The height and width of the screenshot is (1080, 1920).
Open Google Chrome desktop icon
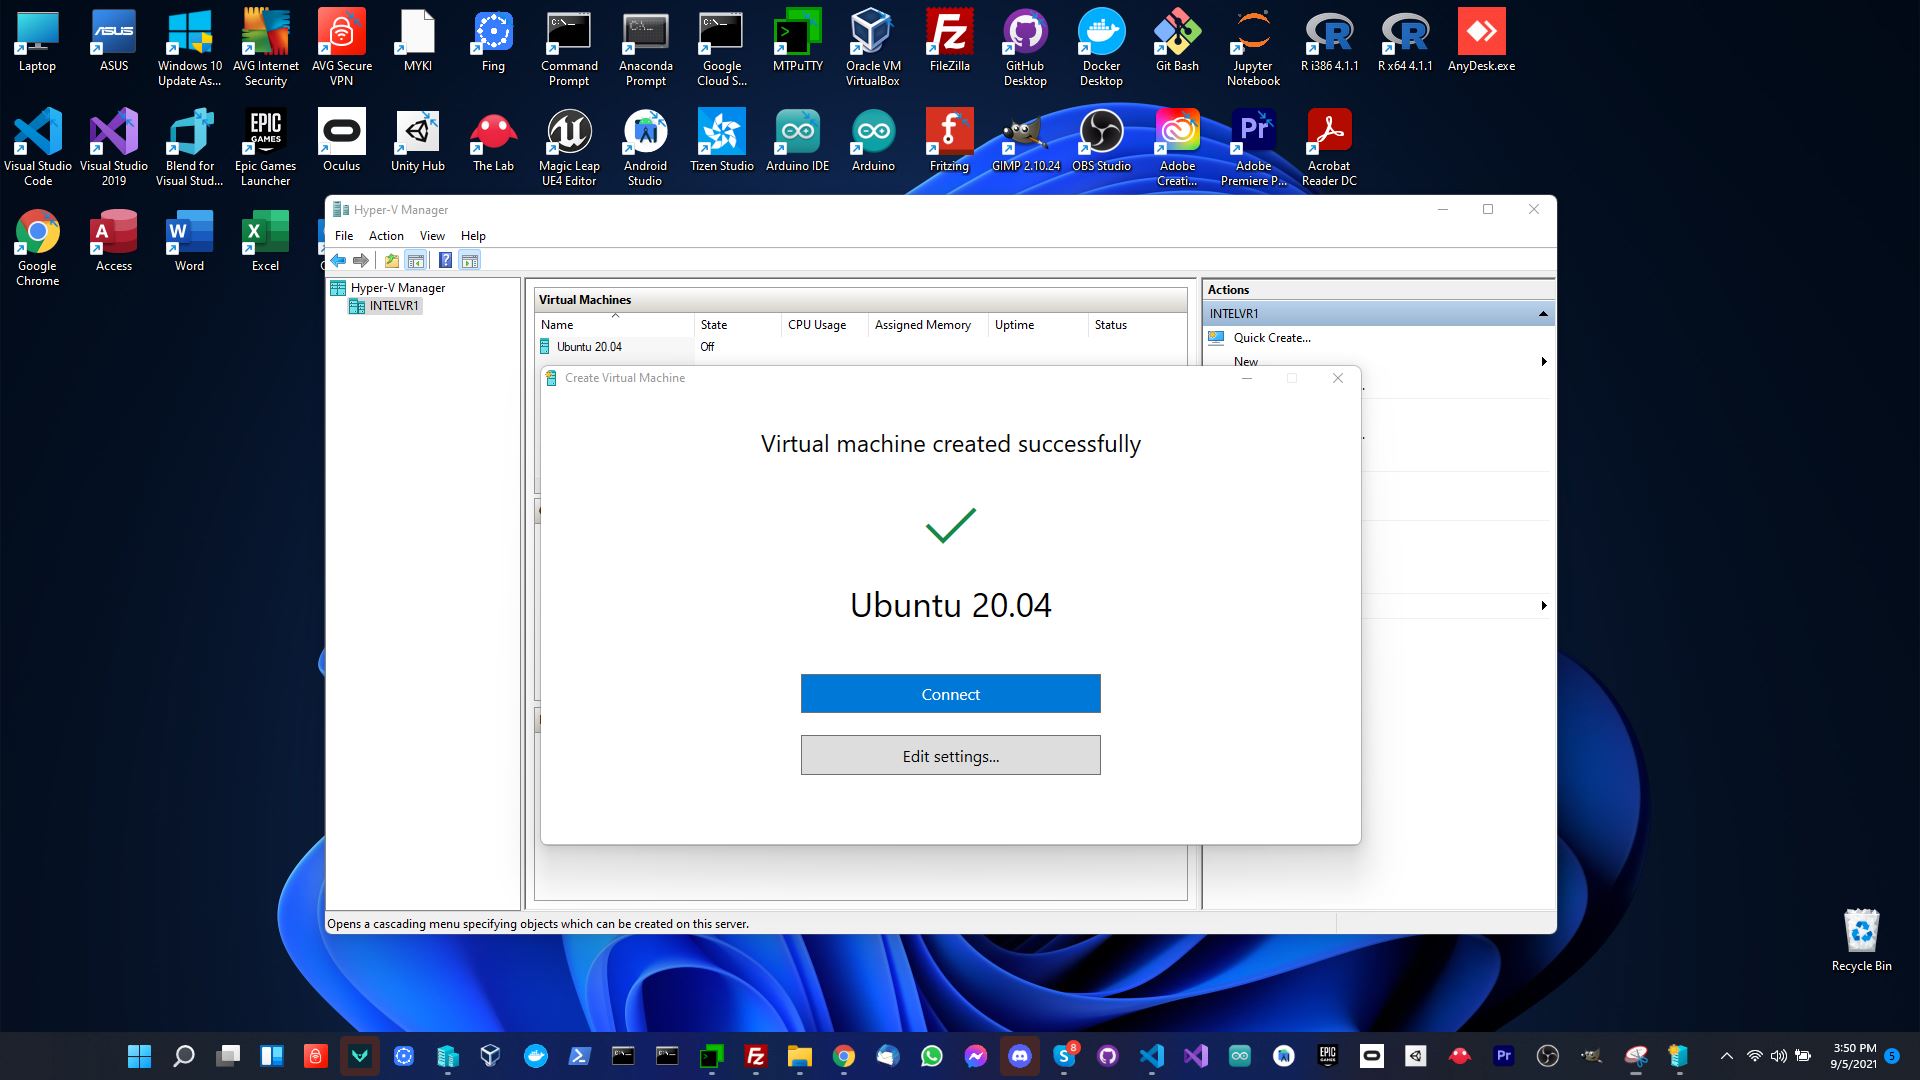coord(38,247)
